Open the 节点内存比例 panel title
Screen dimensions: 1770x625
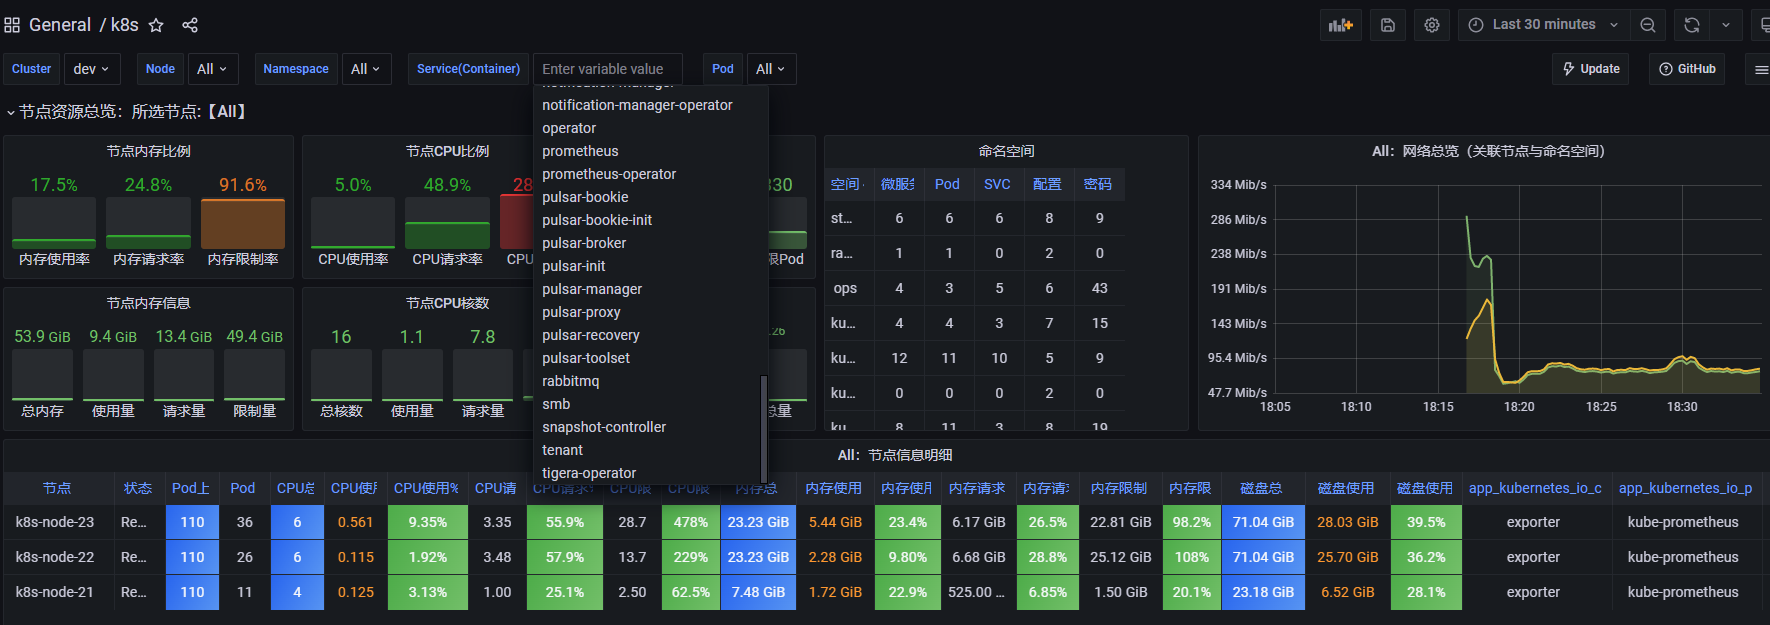(149, 151)
